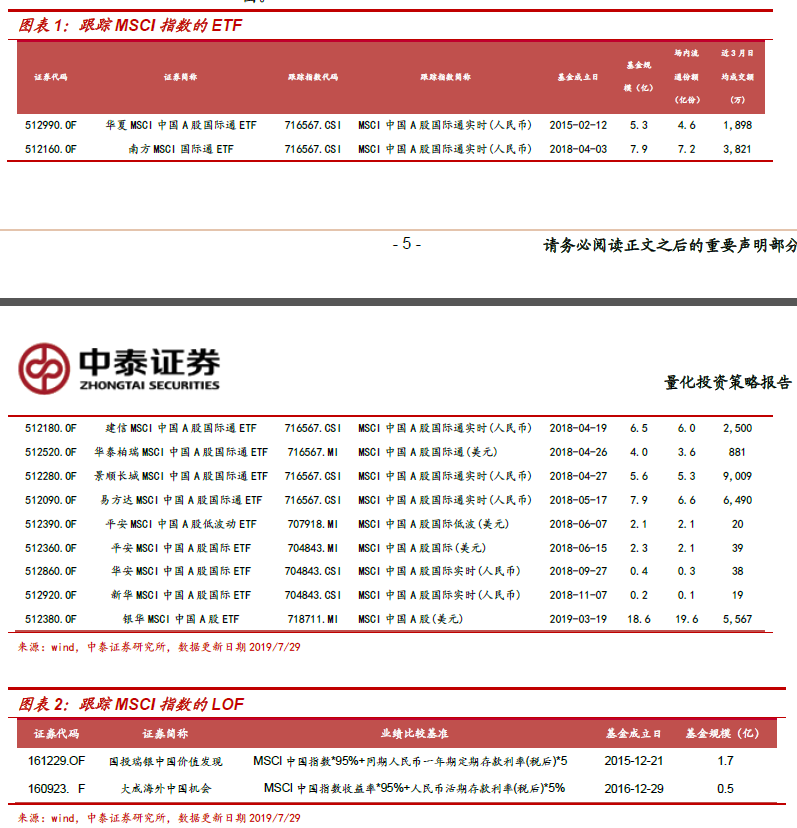Image resolution: width=797 pixels, height=828 pixels.
Task: Click circulating shares value 19.6
Action: coord(686,619)
